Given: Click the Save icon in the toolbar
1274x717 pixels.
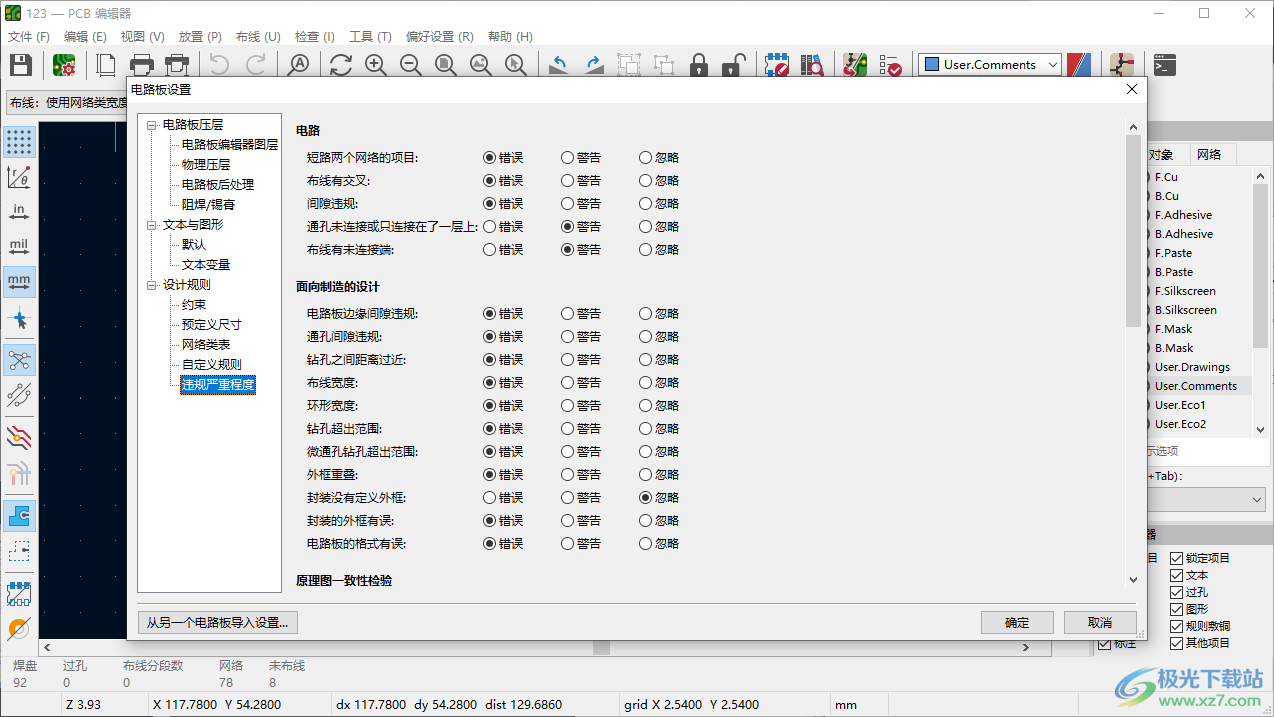Looking at the screenshot, I should [20, 65].
